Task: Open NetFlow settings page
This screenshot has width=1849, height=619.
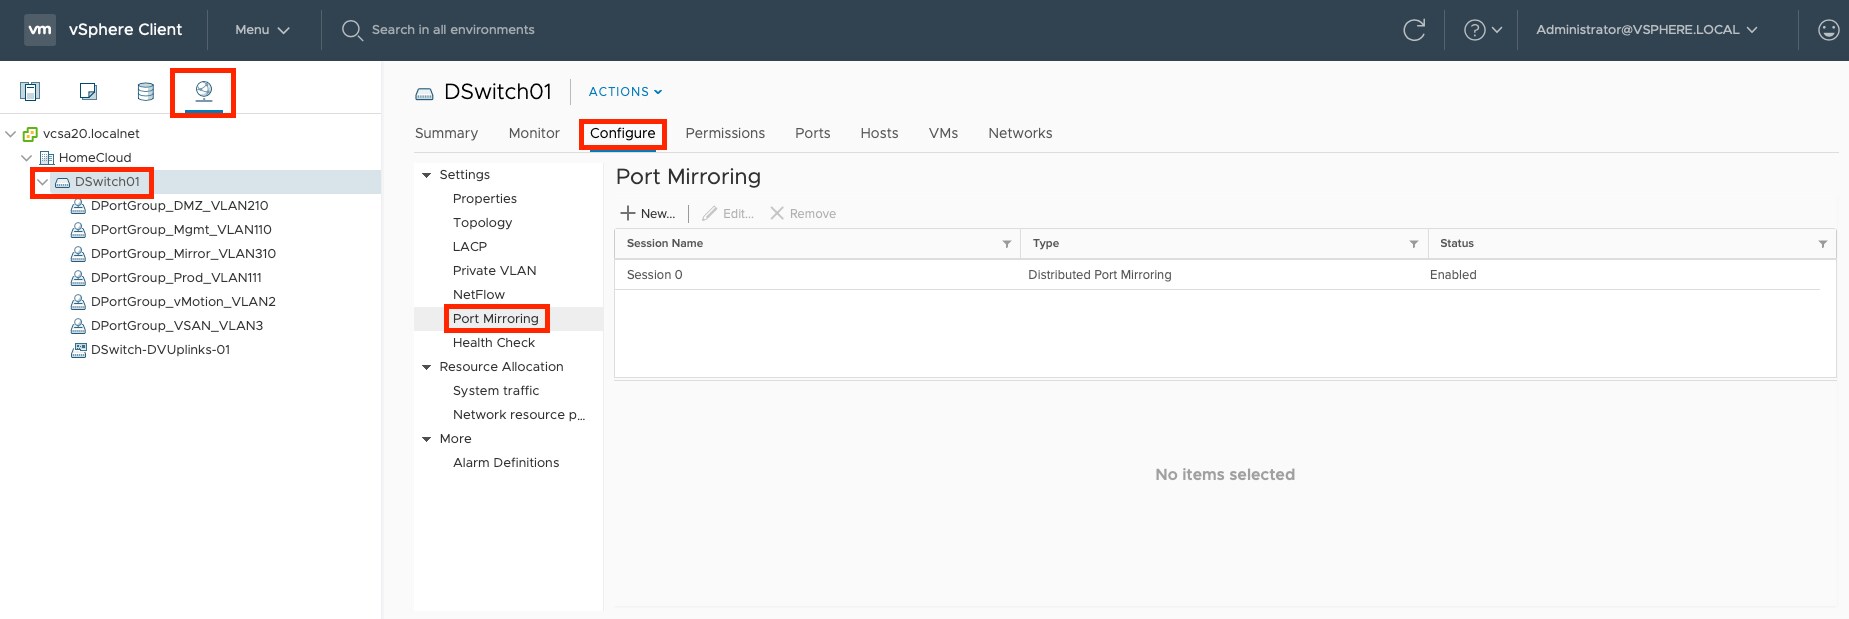Action: click(x=479, y=295)
